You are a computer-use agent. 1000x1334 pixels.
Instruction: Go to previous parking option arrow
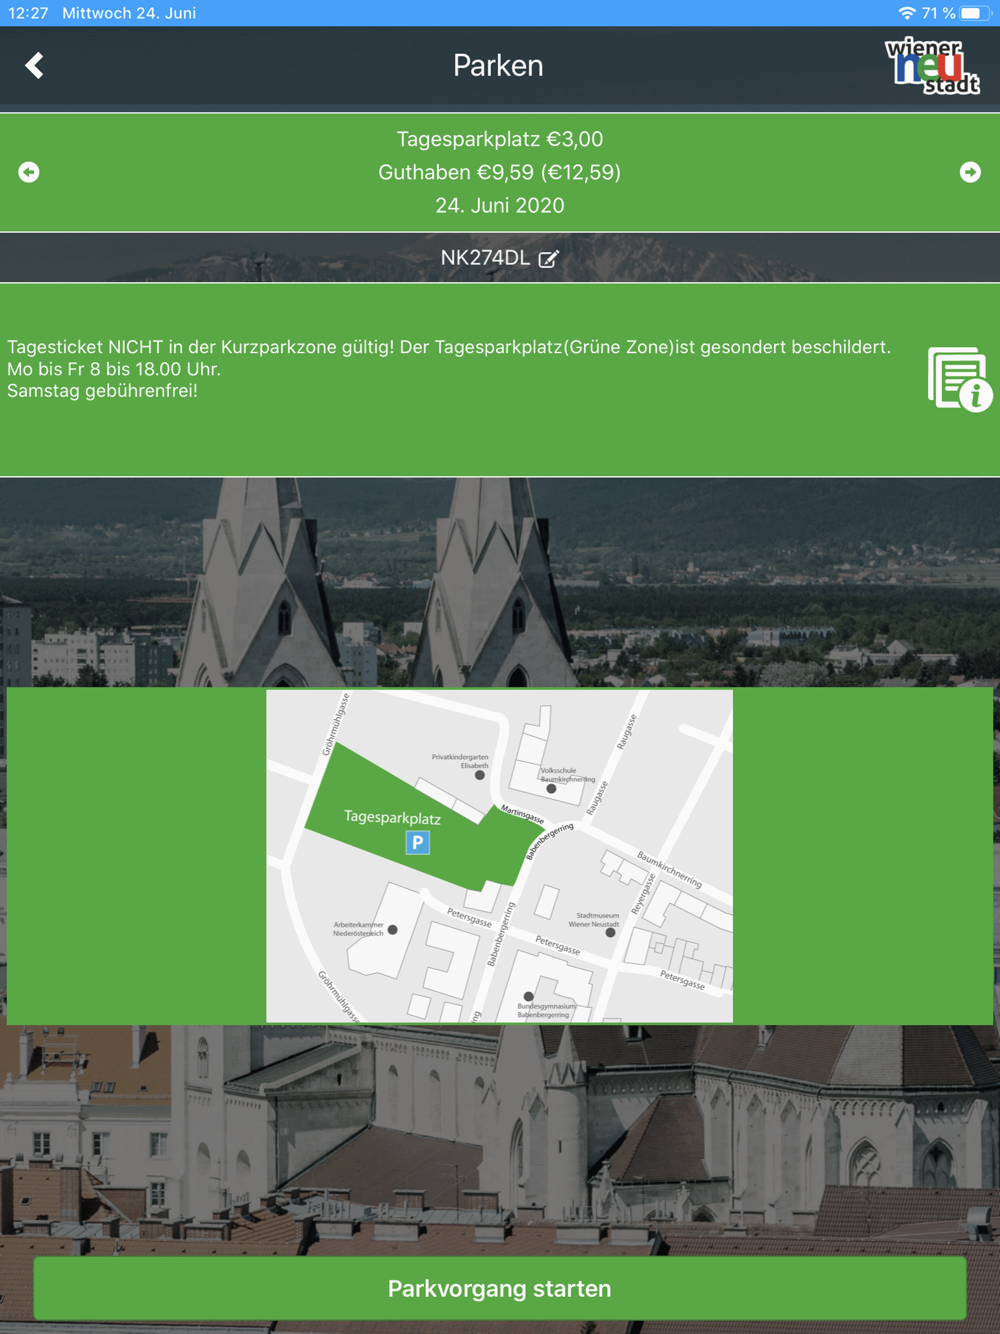[29, 172]
